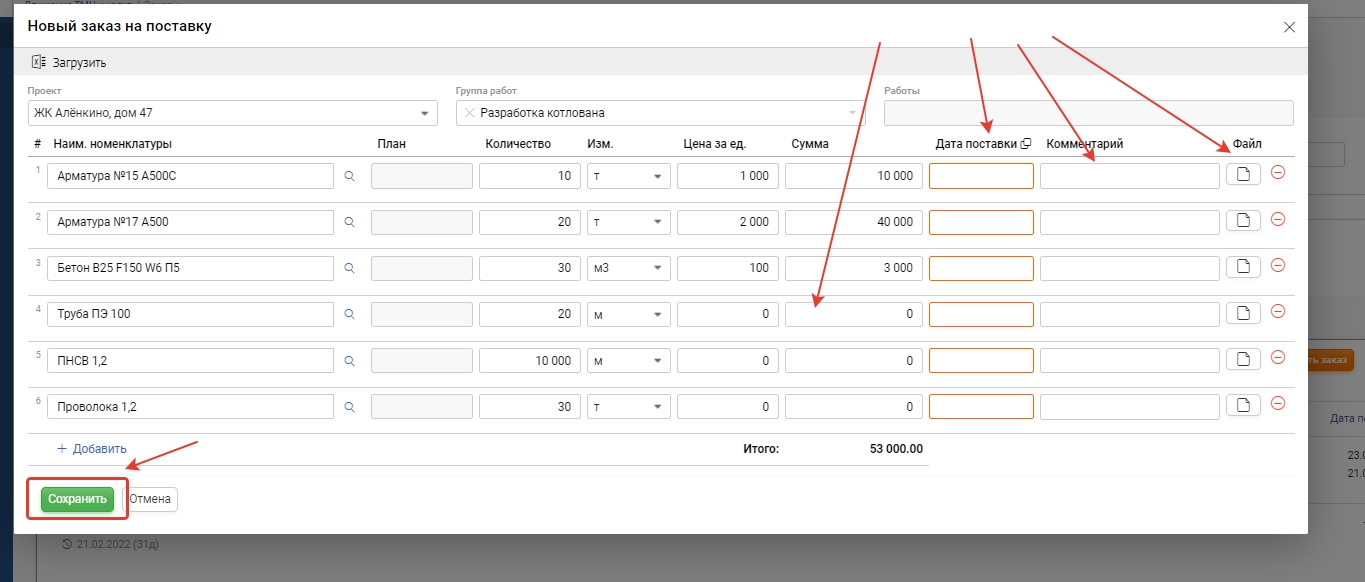The image size is (1365, 582).
Task: Expand unit dropdown for Бетон В25 row
Action: (658, 268)
